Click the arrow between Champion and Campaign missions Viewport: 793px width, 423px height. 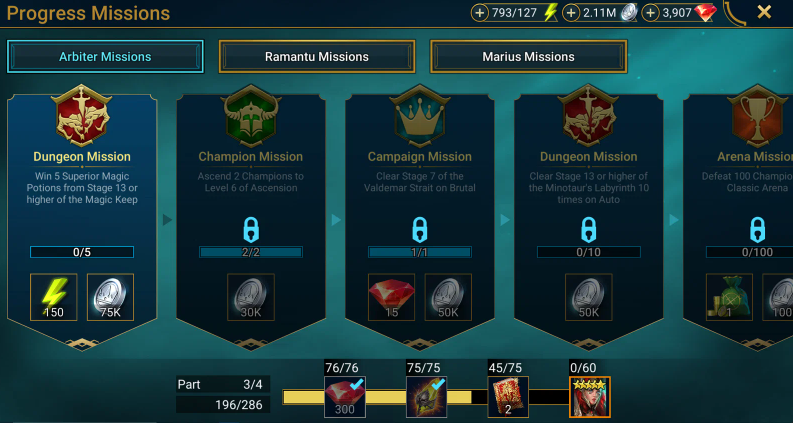pos(336,220)
